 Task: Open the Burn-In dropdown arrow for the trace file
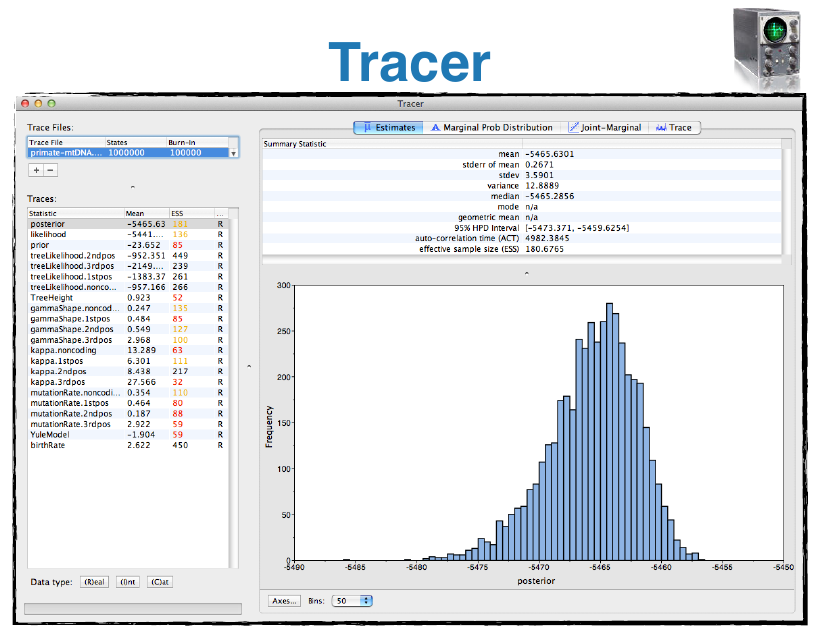click(234, 153)
